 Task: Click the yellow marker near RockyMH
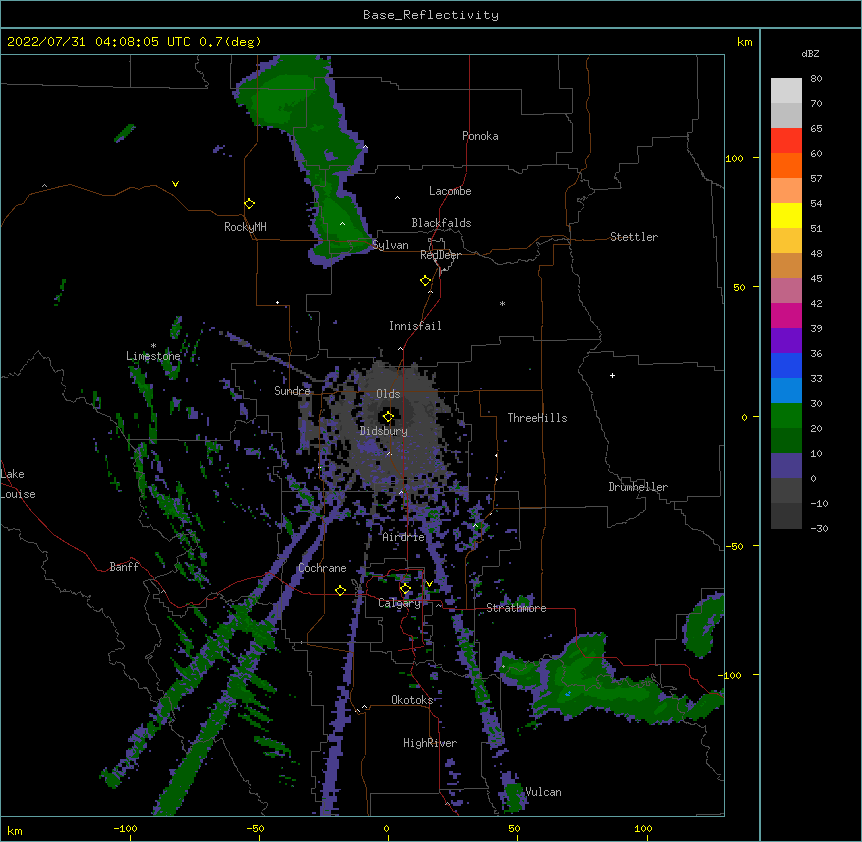click(249, 203)
